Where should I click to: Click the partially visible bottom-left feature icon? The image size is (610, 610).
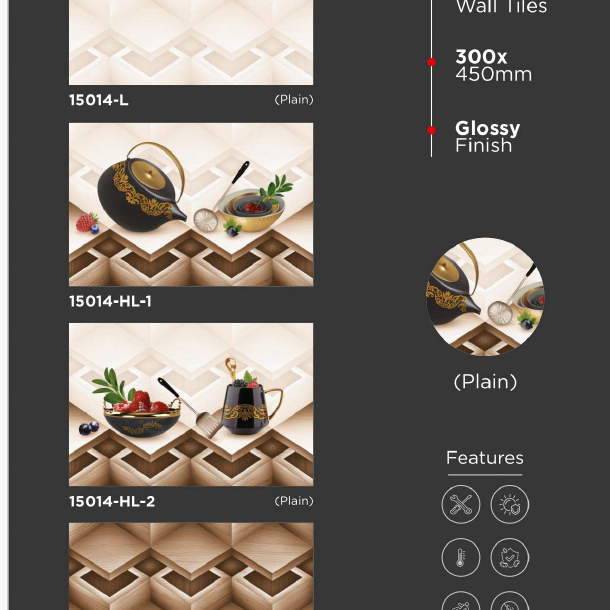pyautogui.click(x=461, y=600)
